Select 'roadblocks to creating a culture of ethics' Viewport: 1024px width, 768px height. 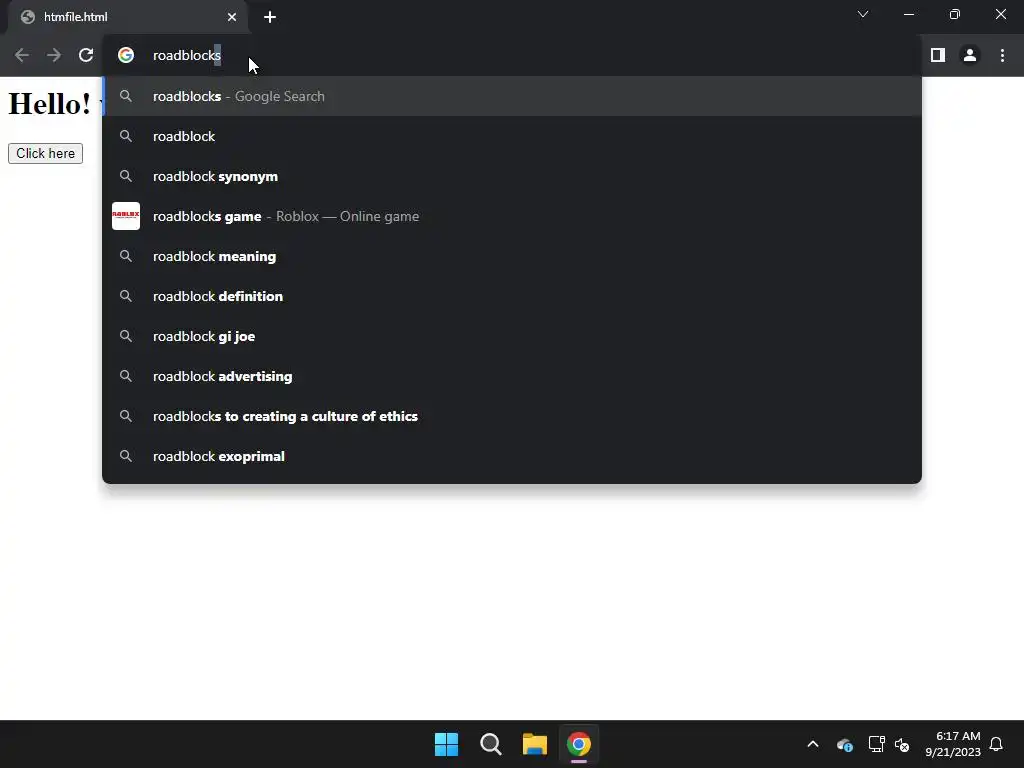click(x=512, y=416)
